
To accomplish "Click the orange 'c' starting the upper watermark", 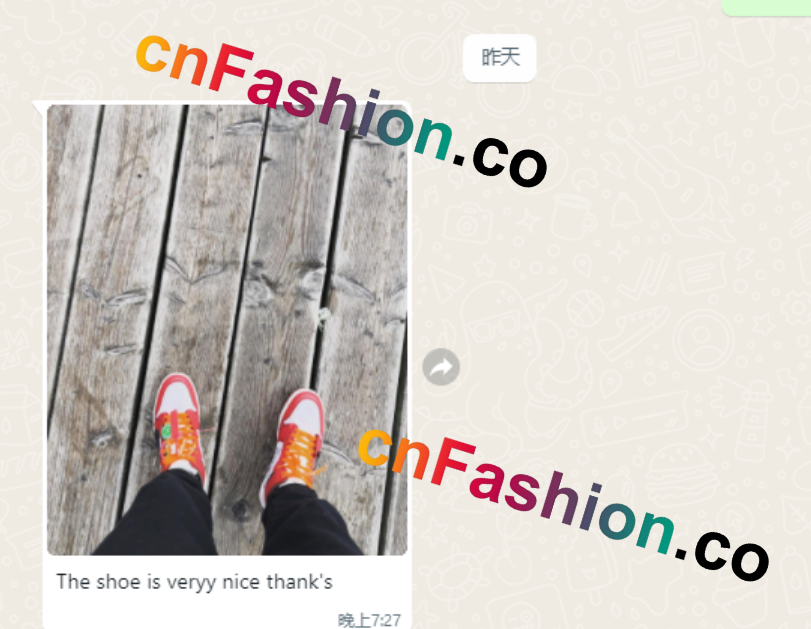I will (x=153, y=53).
